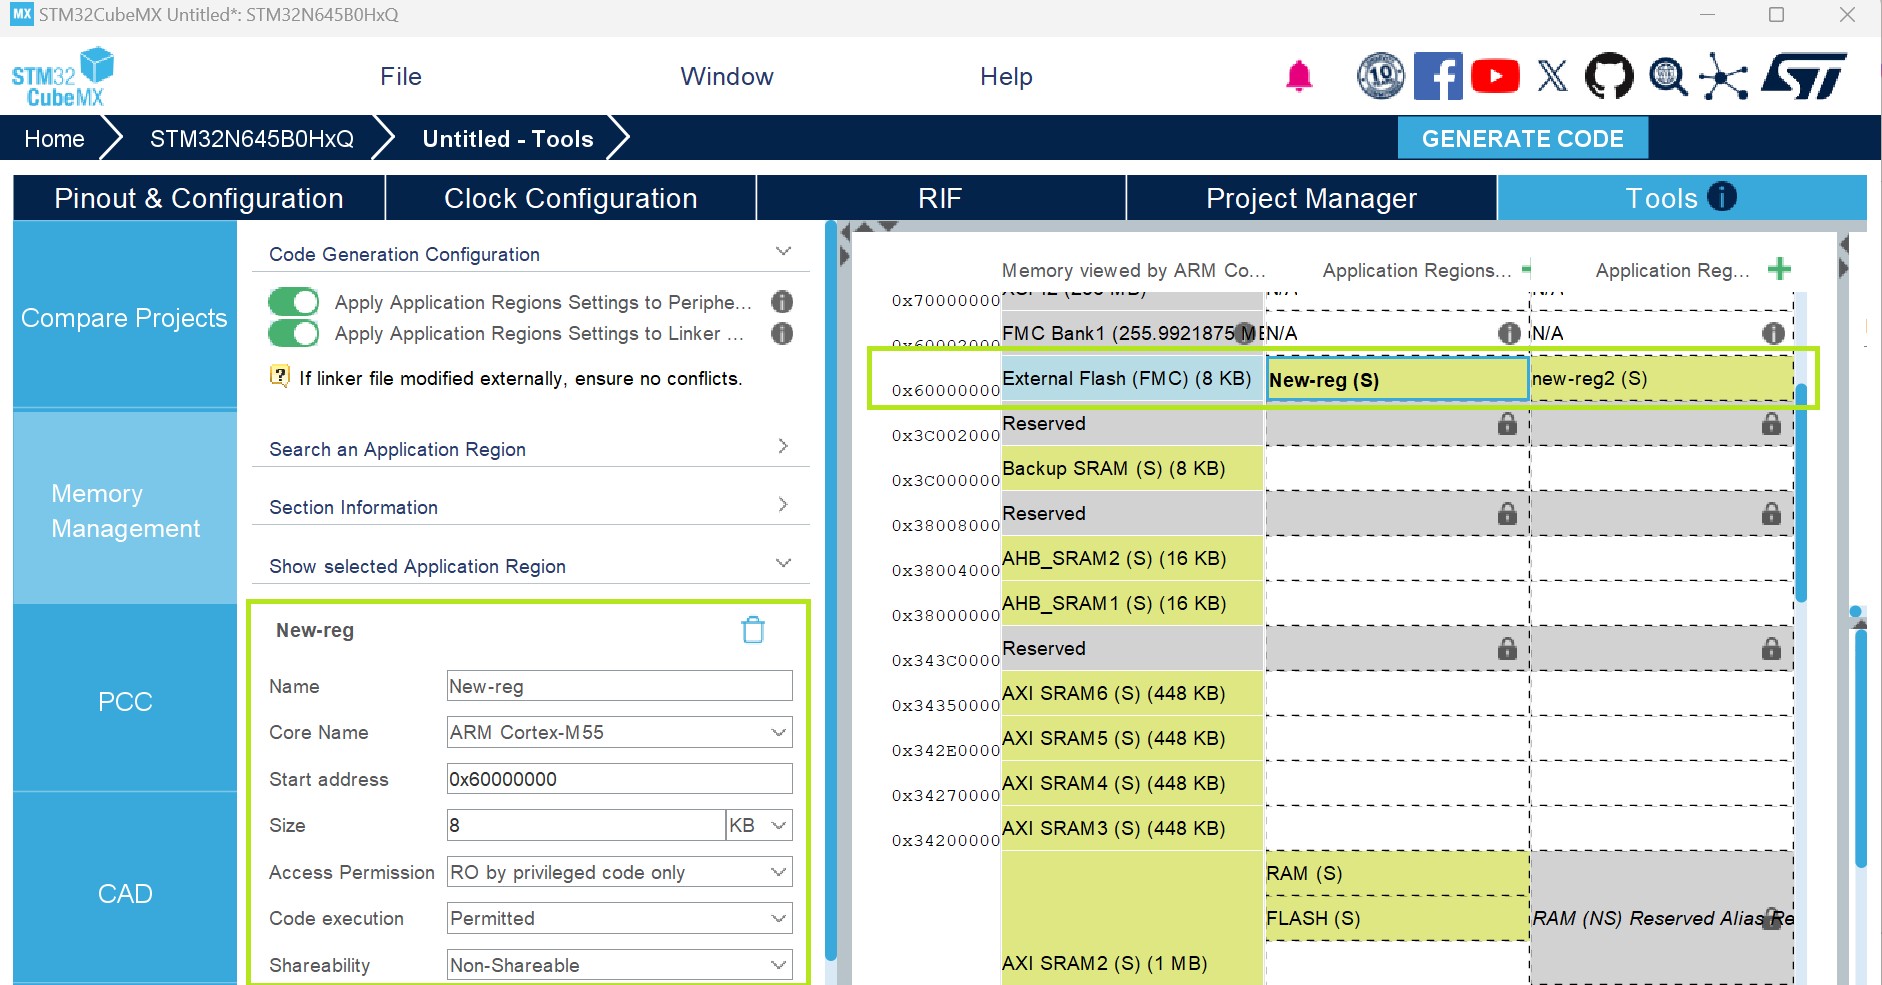
Task: Show info for Apply Regions Settings to Linker
Action: pyautogui.click(x=782, y=333)
